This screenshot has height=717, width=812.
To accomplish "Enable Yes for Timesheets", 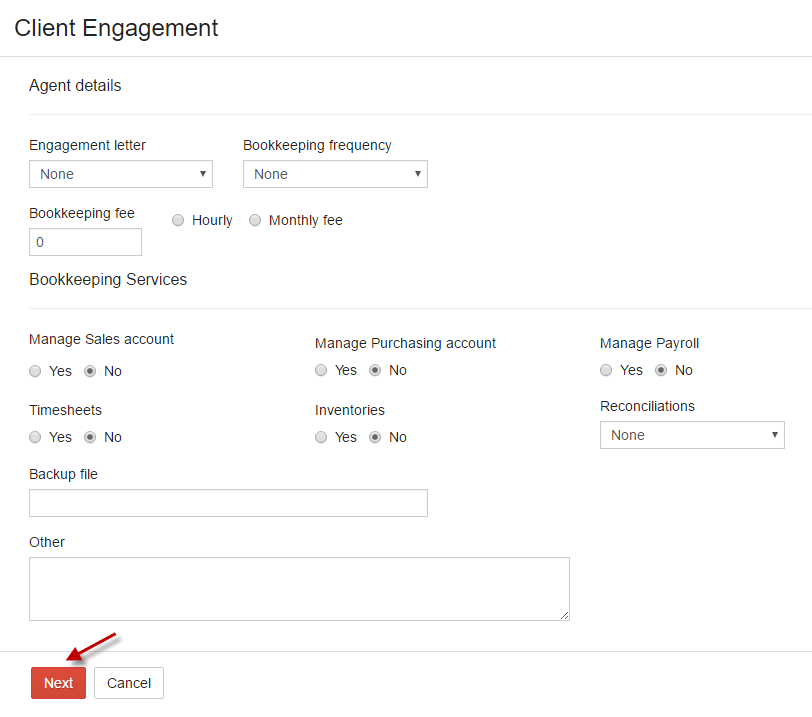I will 35,437.
